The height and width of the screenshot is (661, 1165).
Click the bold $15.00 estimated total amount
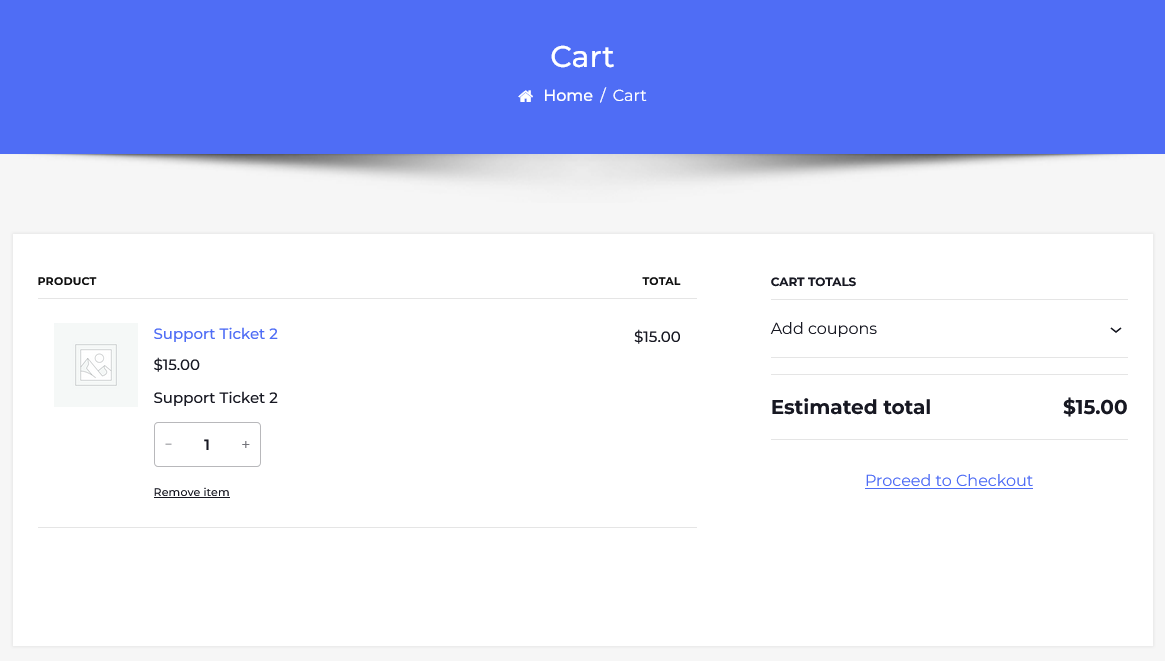(1094, 408)
